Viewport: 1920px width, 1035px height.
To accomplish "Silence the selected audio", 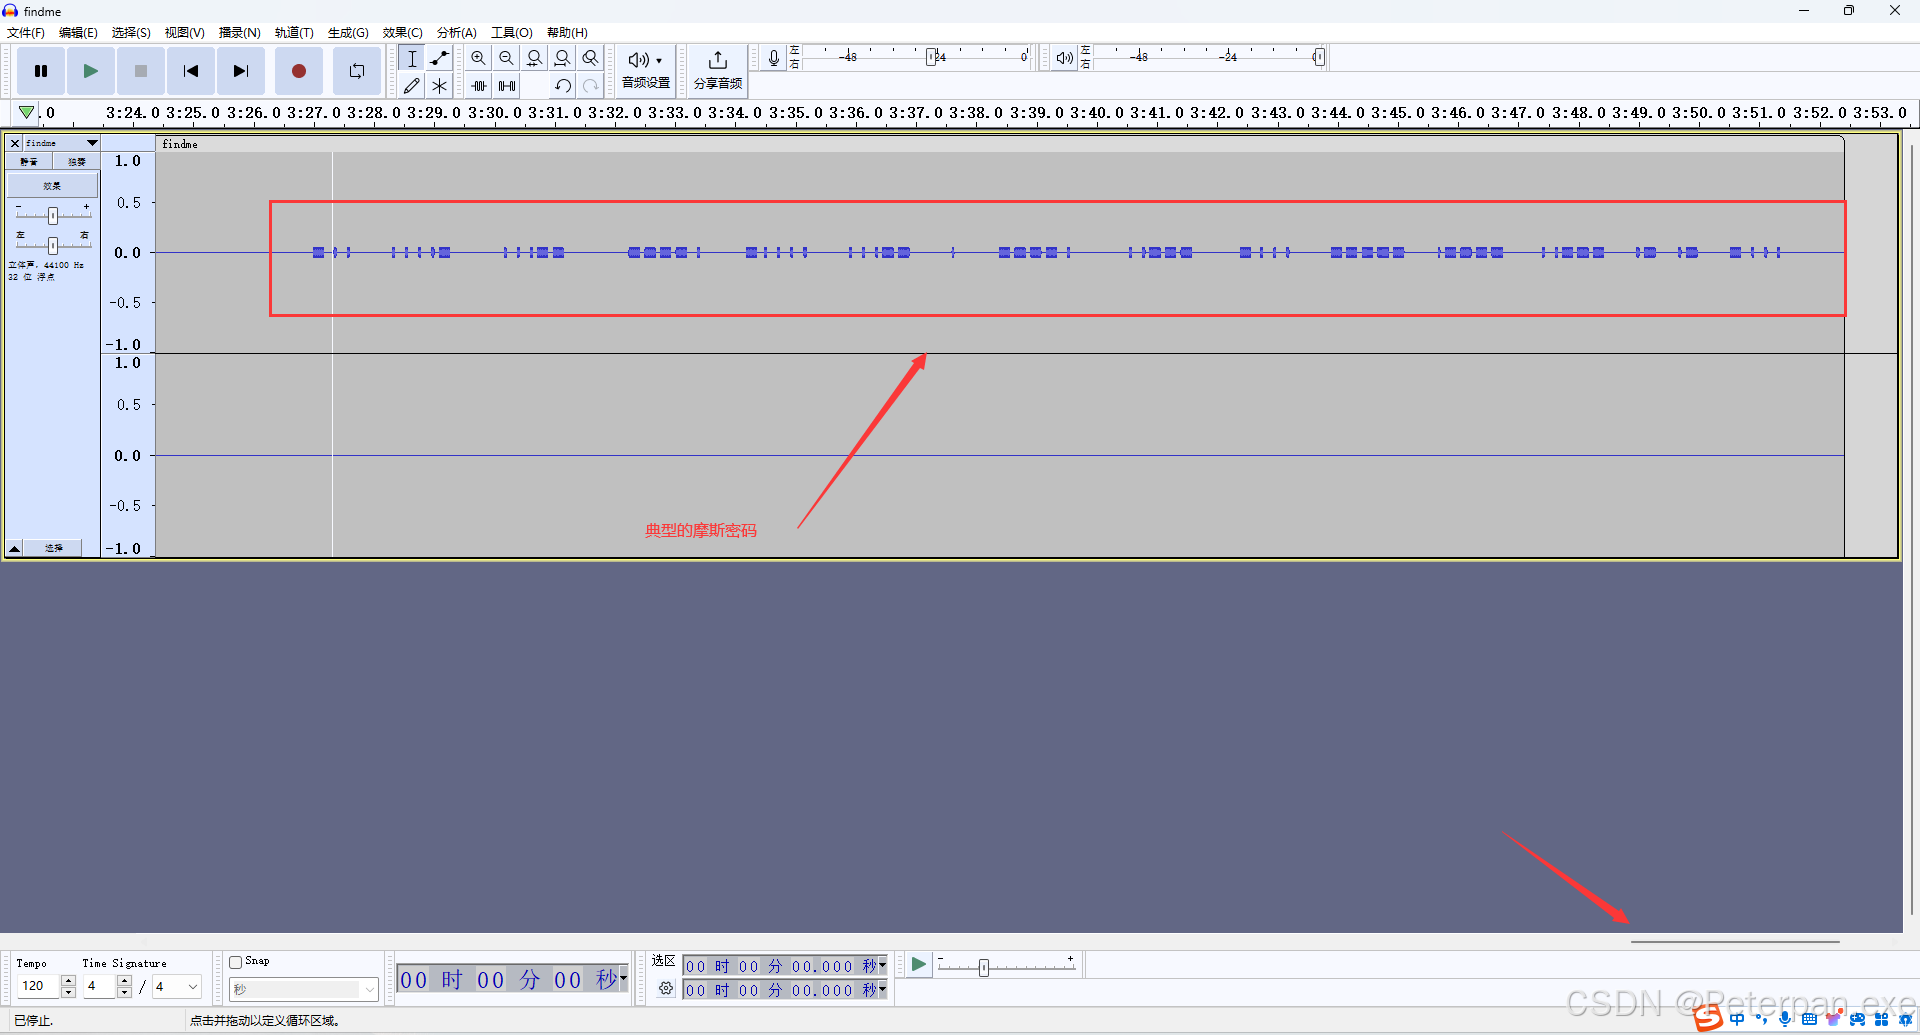I will coord(507,86).
